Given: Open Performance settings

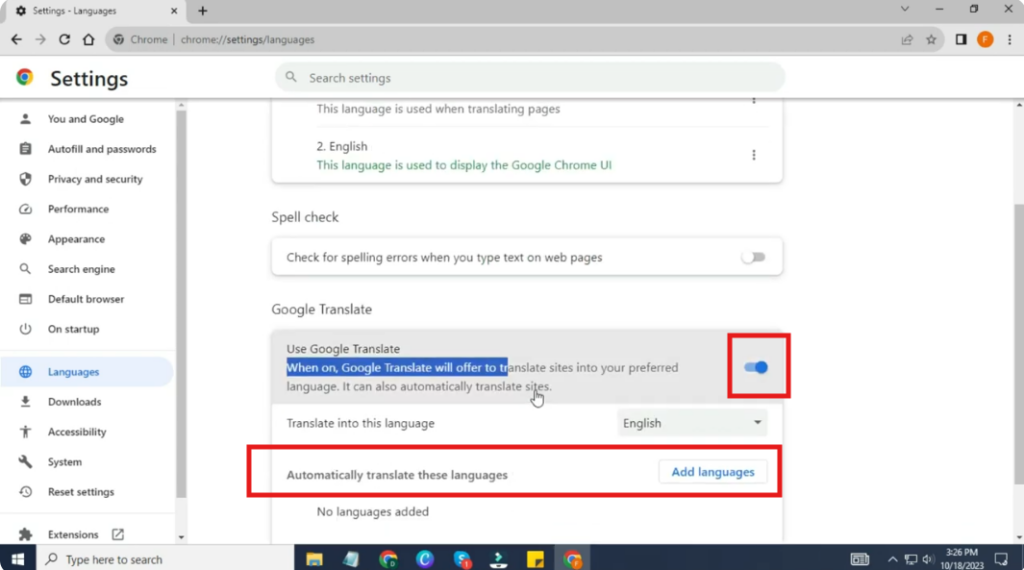Looking at the screenshot, I should (x=78, y=209).
